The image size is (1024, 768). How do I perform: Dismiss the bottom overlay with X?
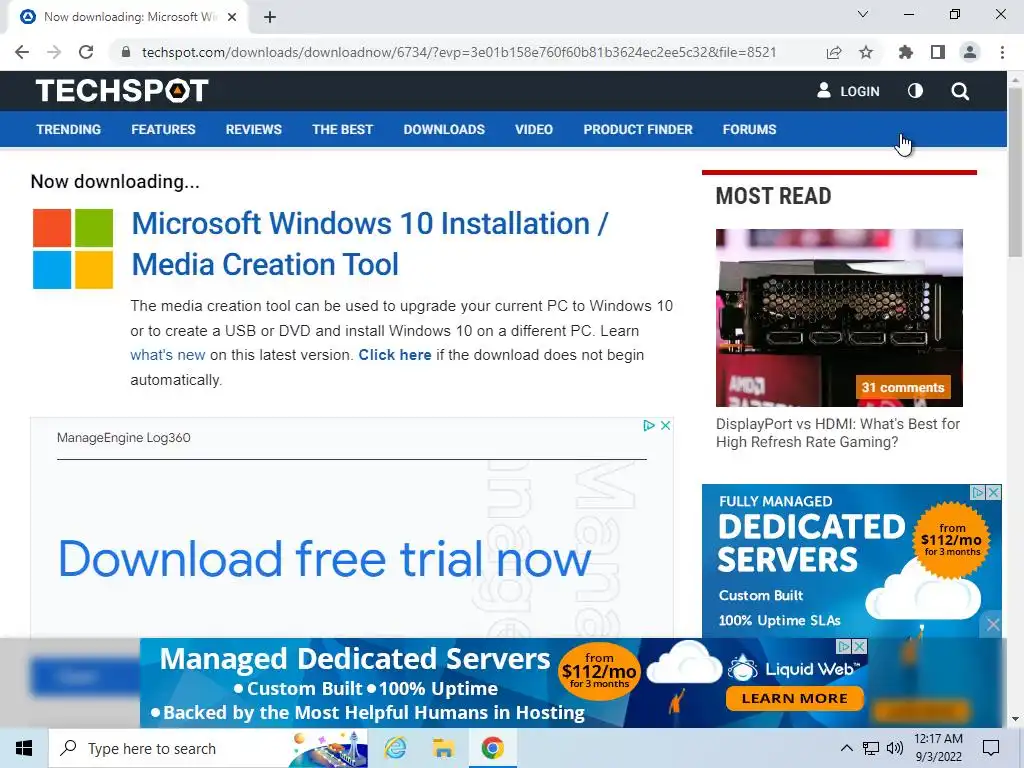click(x=993, y=625)
